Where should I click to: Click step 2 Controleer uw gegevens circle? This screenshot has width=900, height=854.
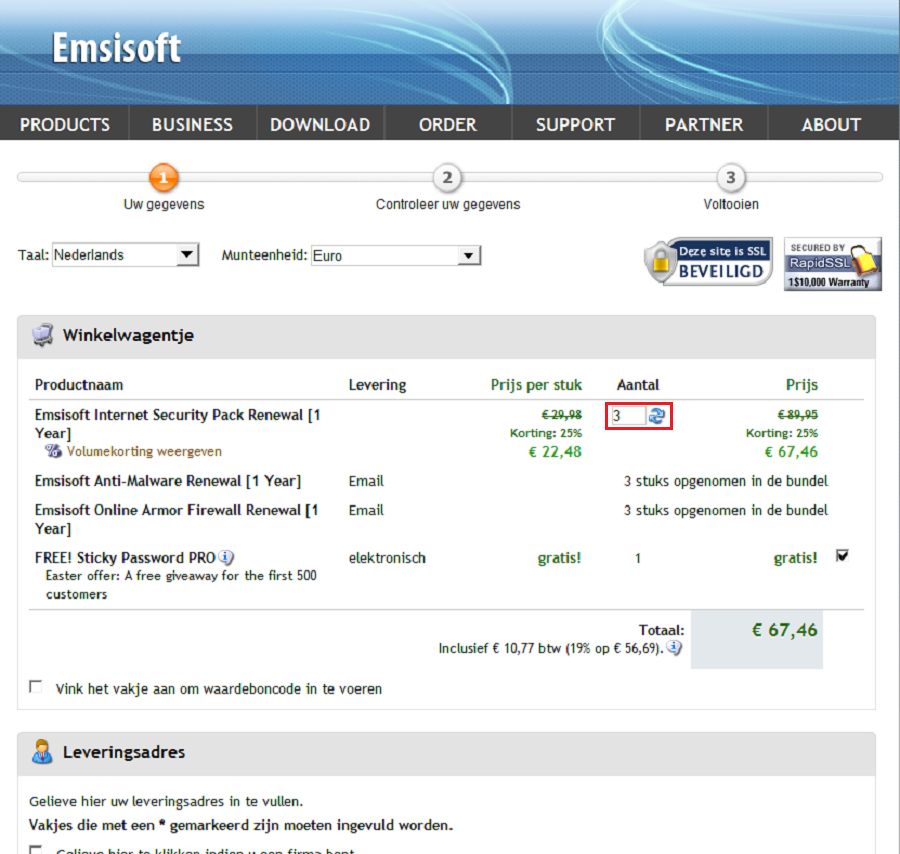point(447,177)
